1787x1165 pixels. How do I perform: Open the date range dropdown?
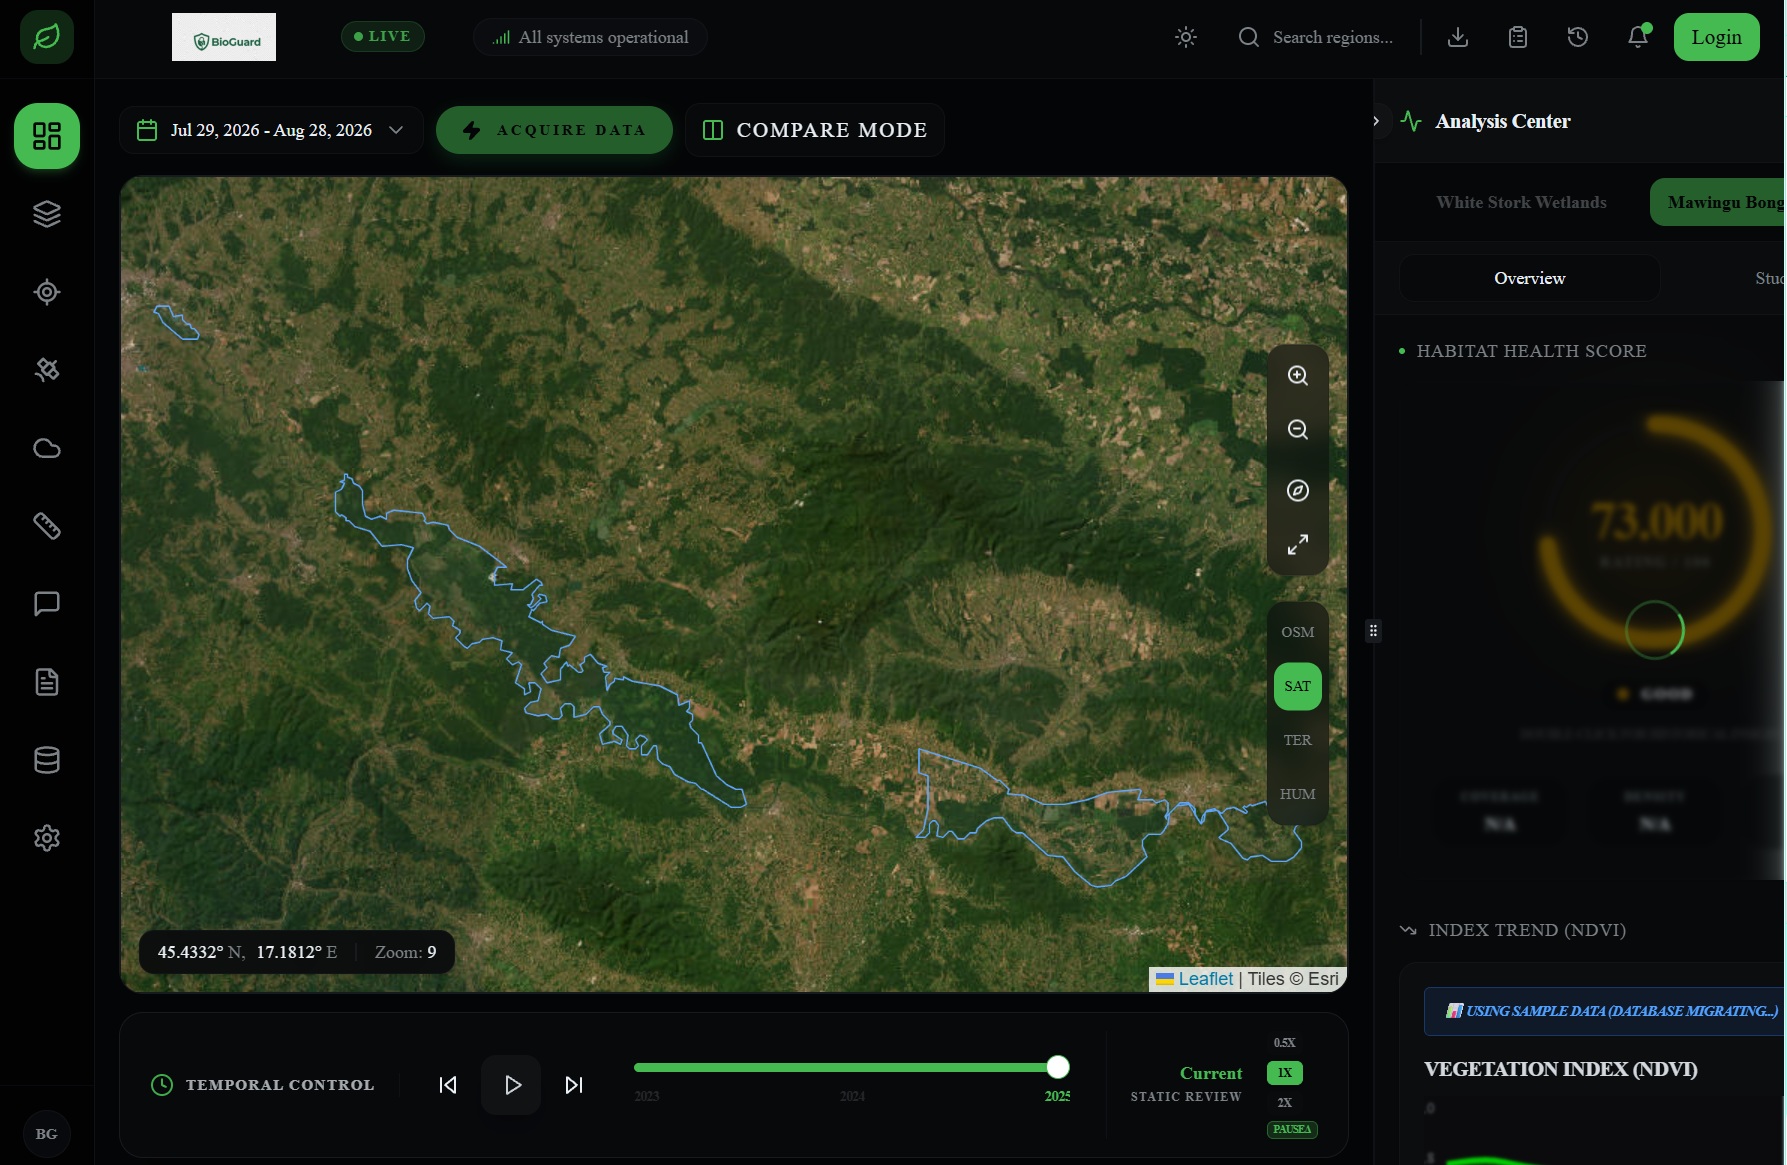(x=271, y=130)
